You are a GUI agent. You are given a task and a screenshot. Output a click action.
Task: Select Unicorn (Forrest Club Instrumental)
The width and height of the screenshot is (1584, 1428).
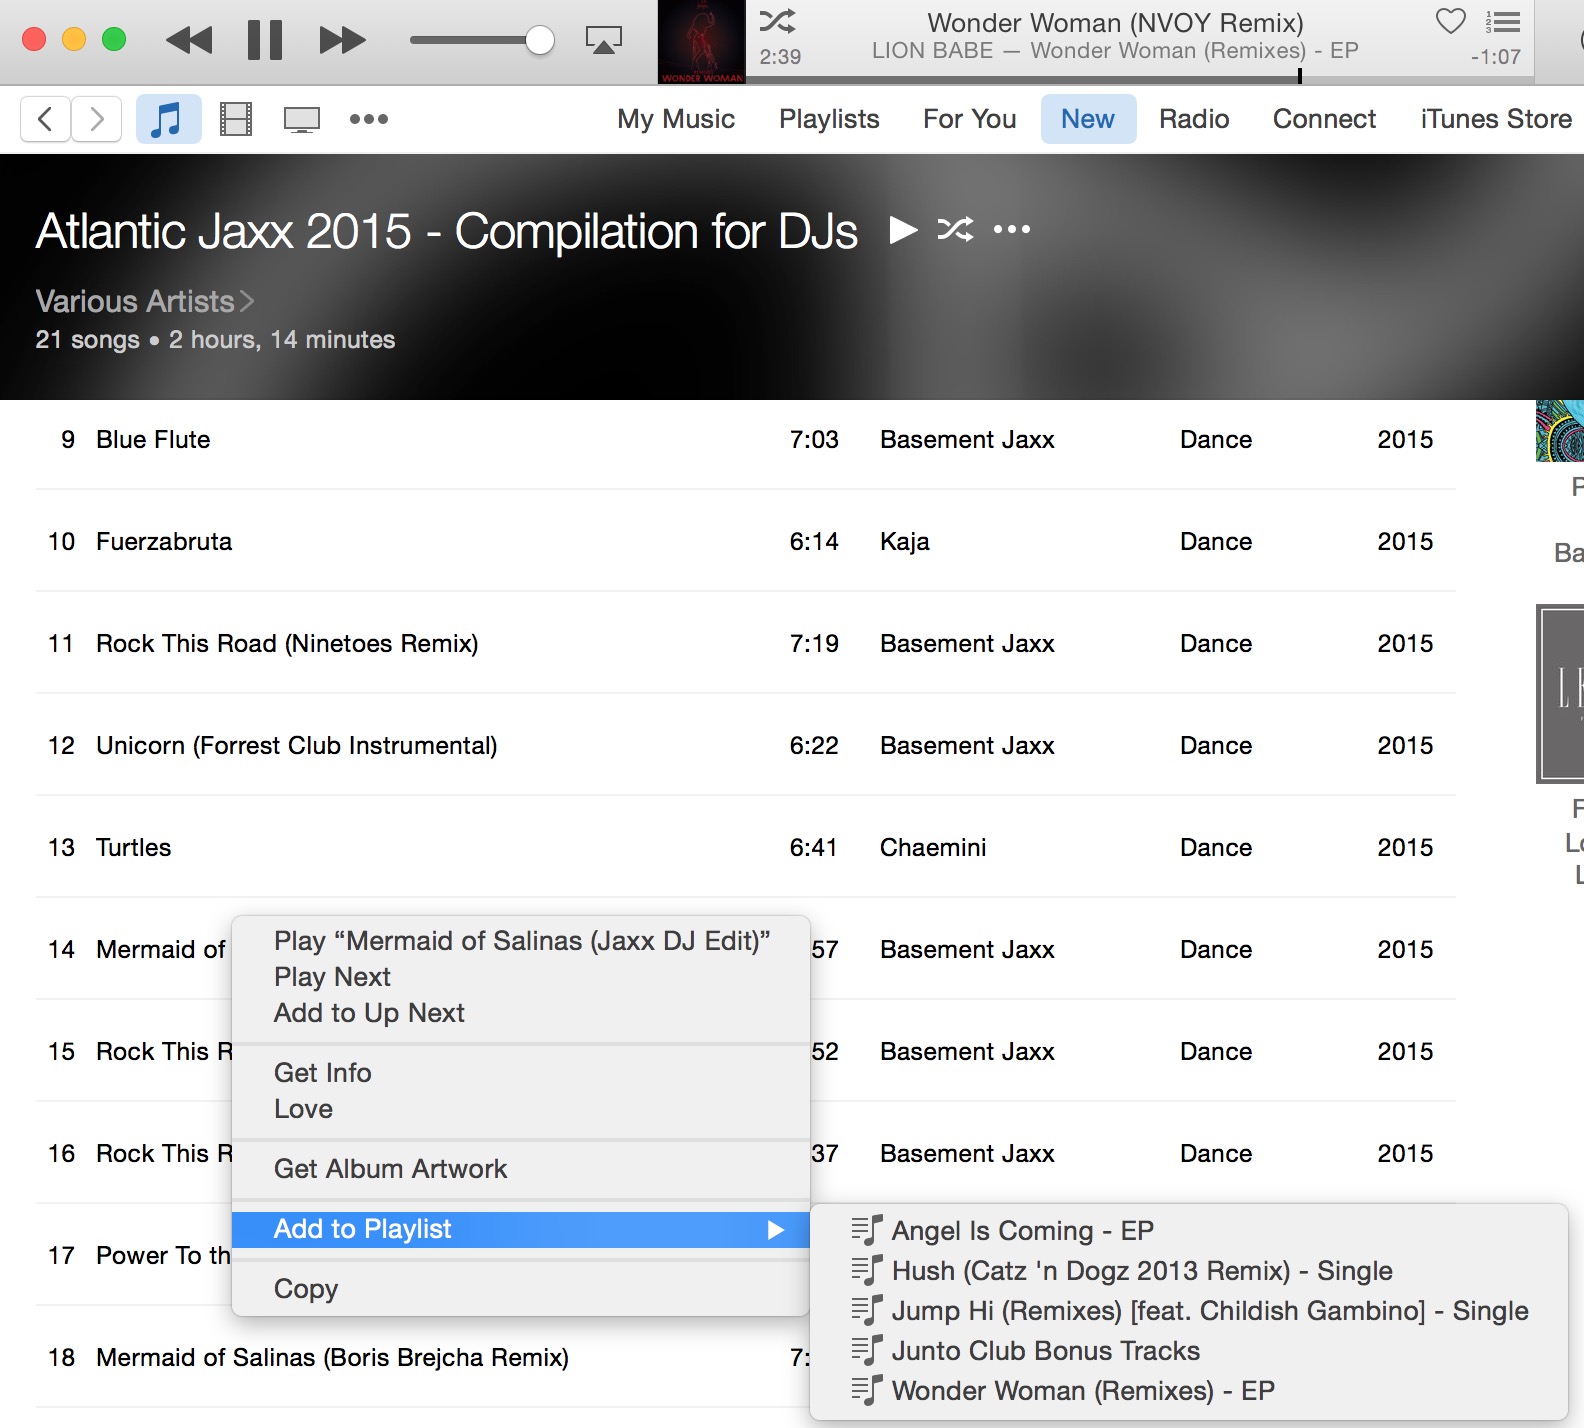(x=745, y=746)
